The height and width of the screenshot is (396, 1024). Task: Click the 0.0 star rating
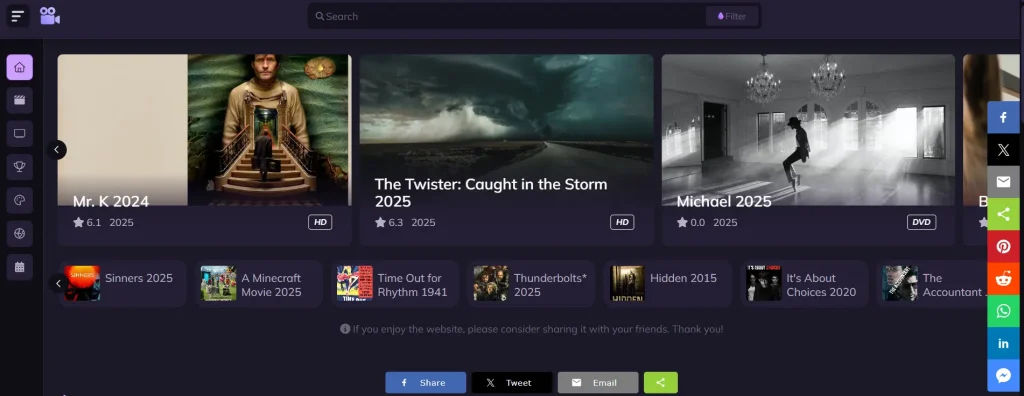(x=691, y=222)
